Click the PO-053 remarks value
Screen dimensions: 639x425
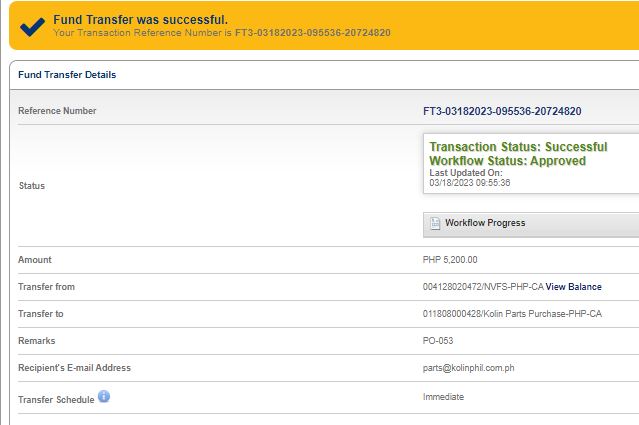[438, 341]
